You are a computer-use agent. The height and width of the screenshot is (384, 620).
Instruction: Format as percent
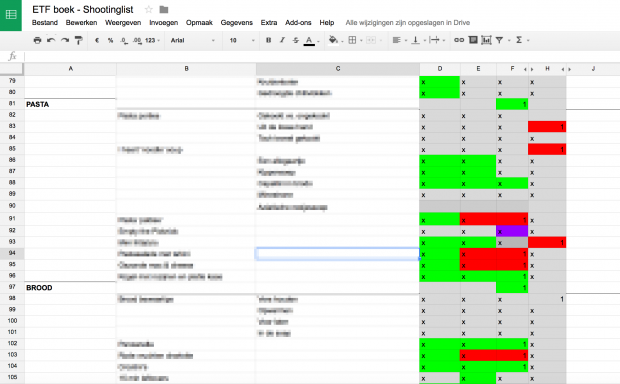[x=110, y=40]
